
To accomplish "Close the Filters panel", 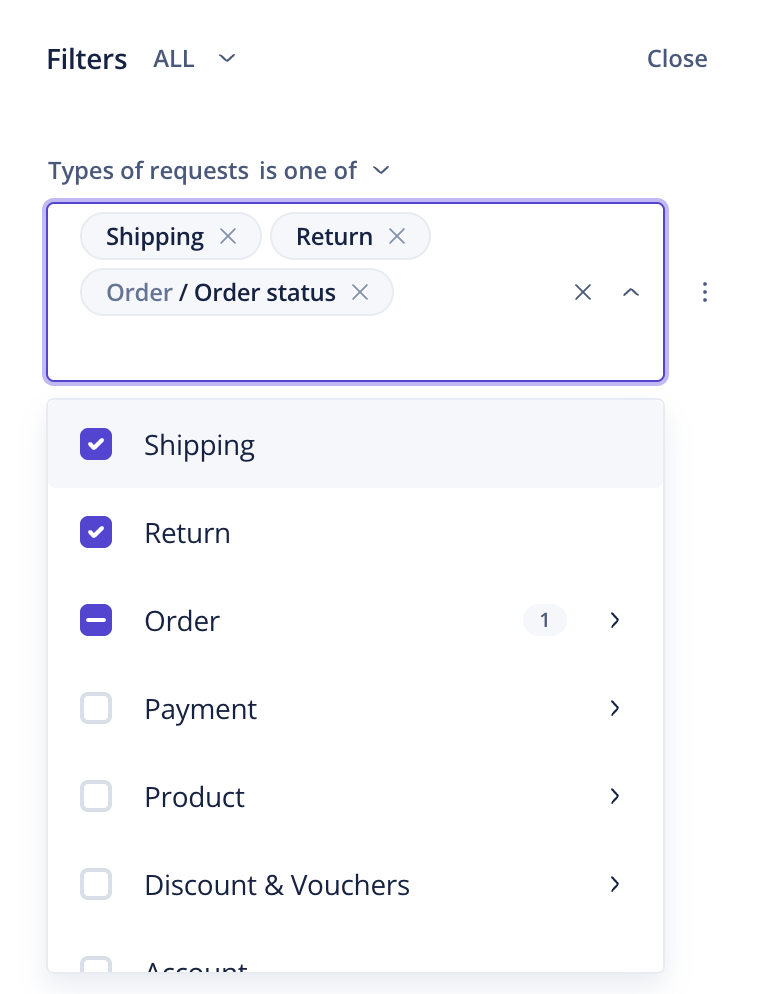I will click(x=677, y=59).
